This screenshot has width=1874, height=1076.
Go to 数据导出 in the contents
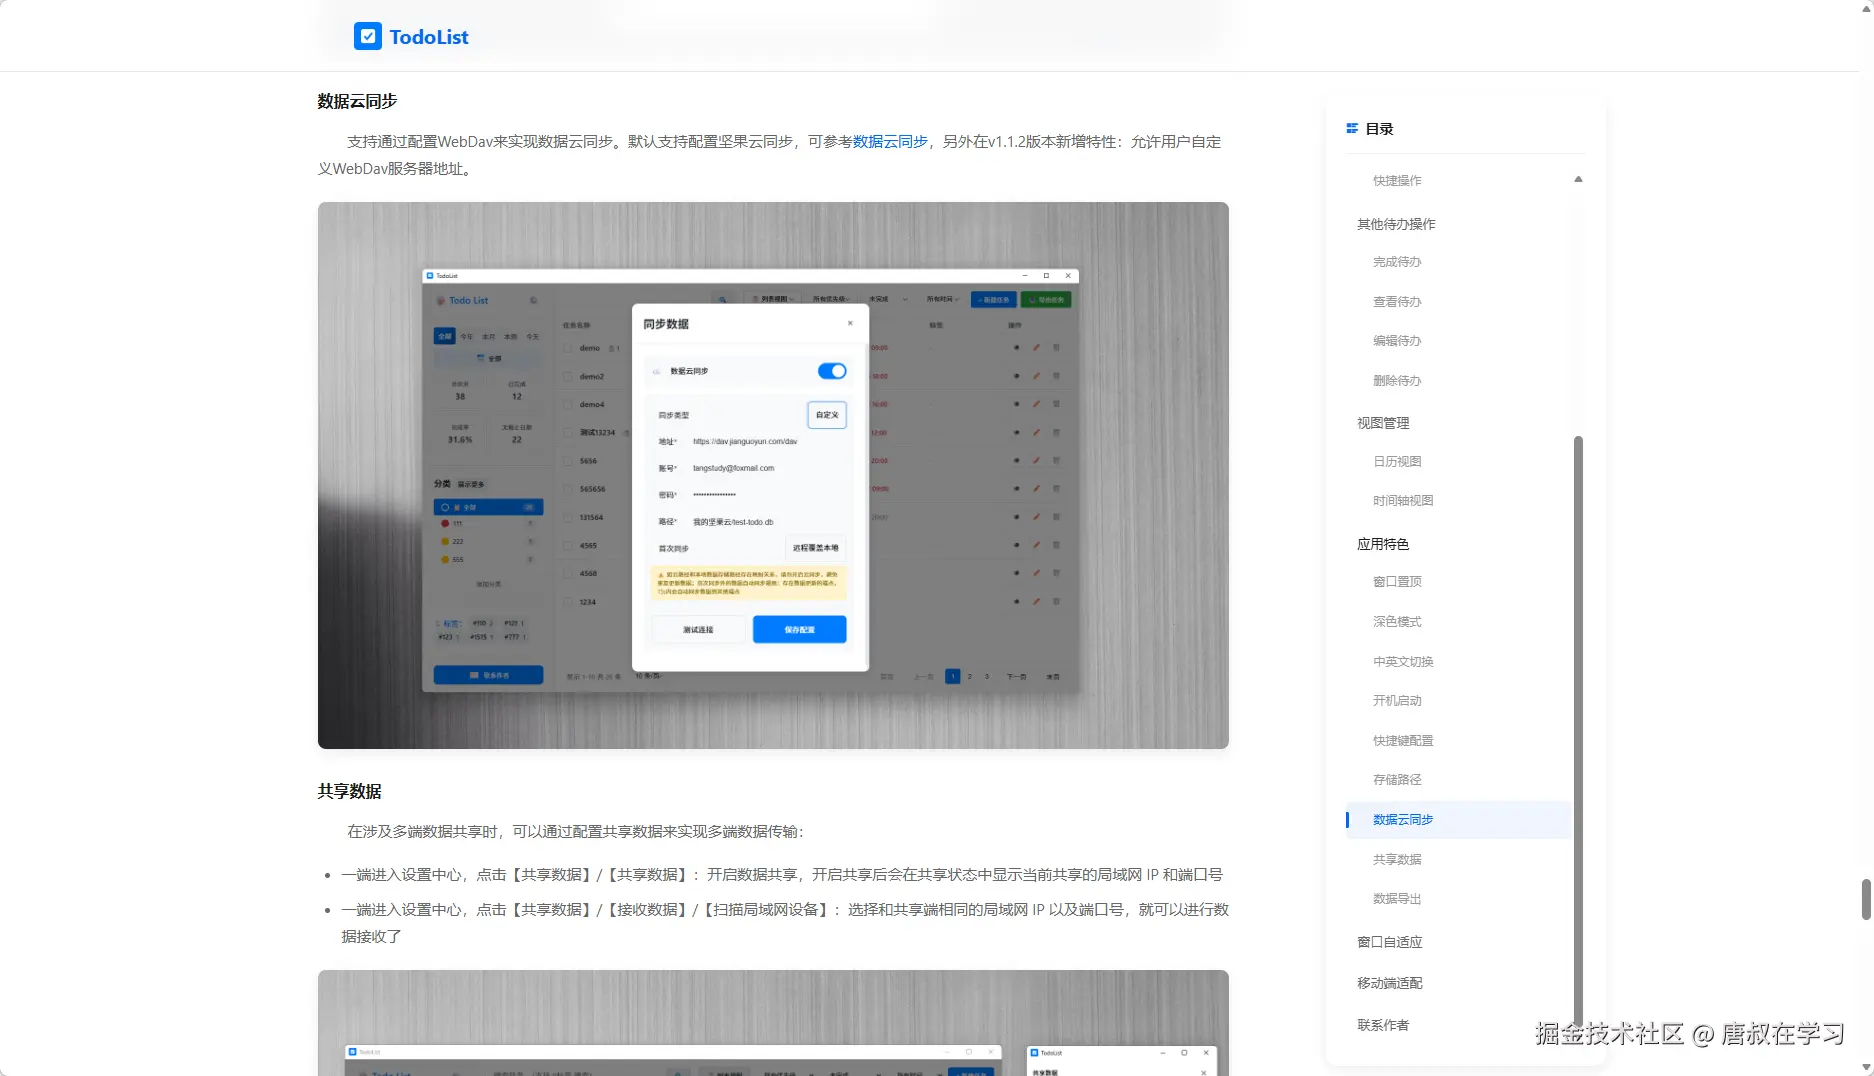tap(1397, 899)
